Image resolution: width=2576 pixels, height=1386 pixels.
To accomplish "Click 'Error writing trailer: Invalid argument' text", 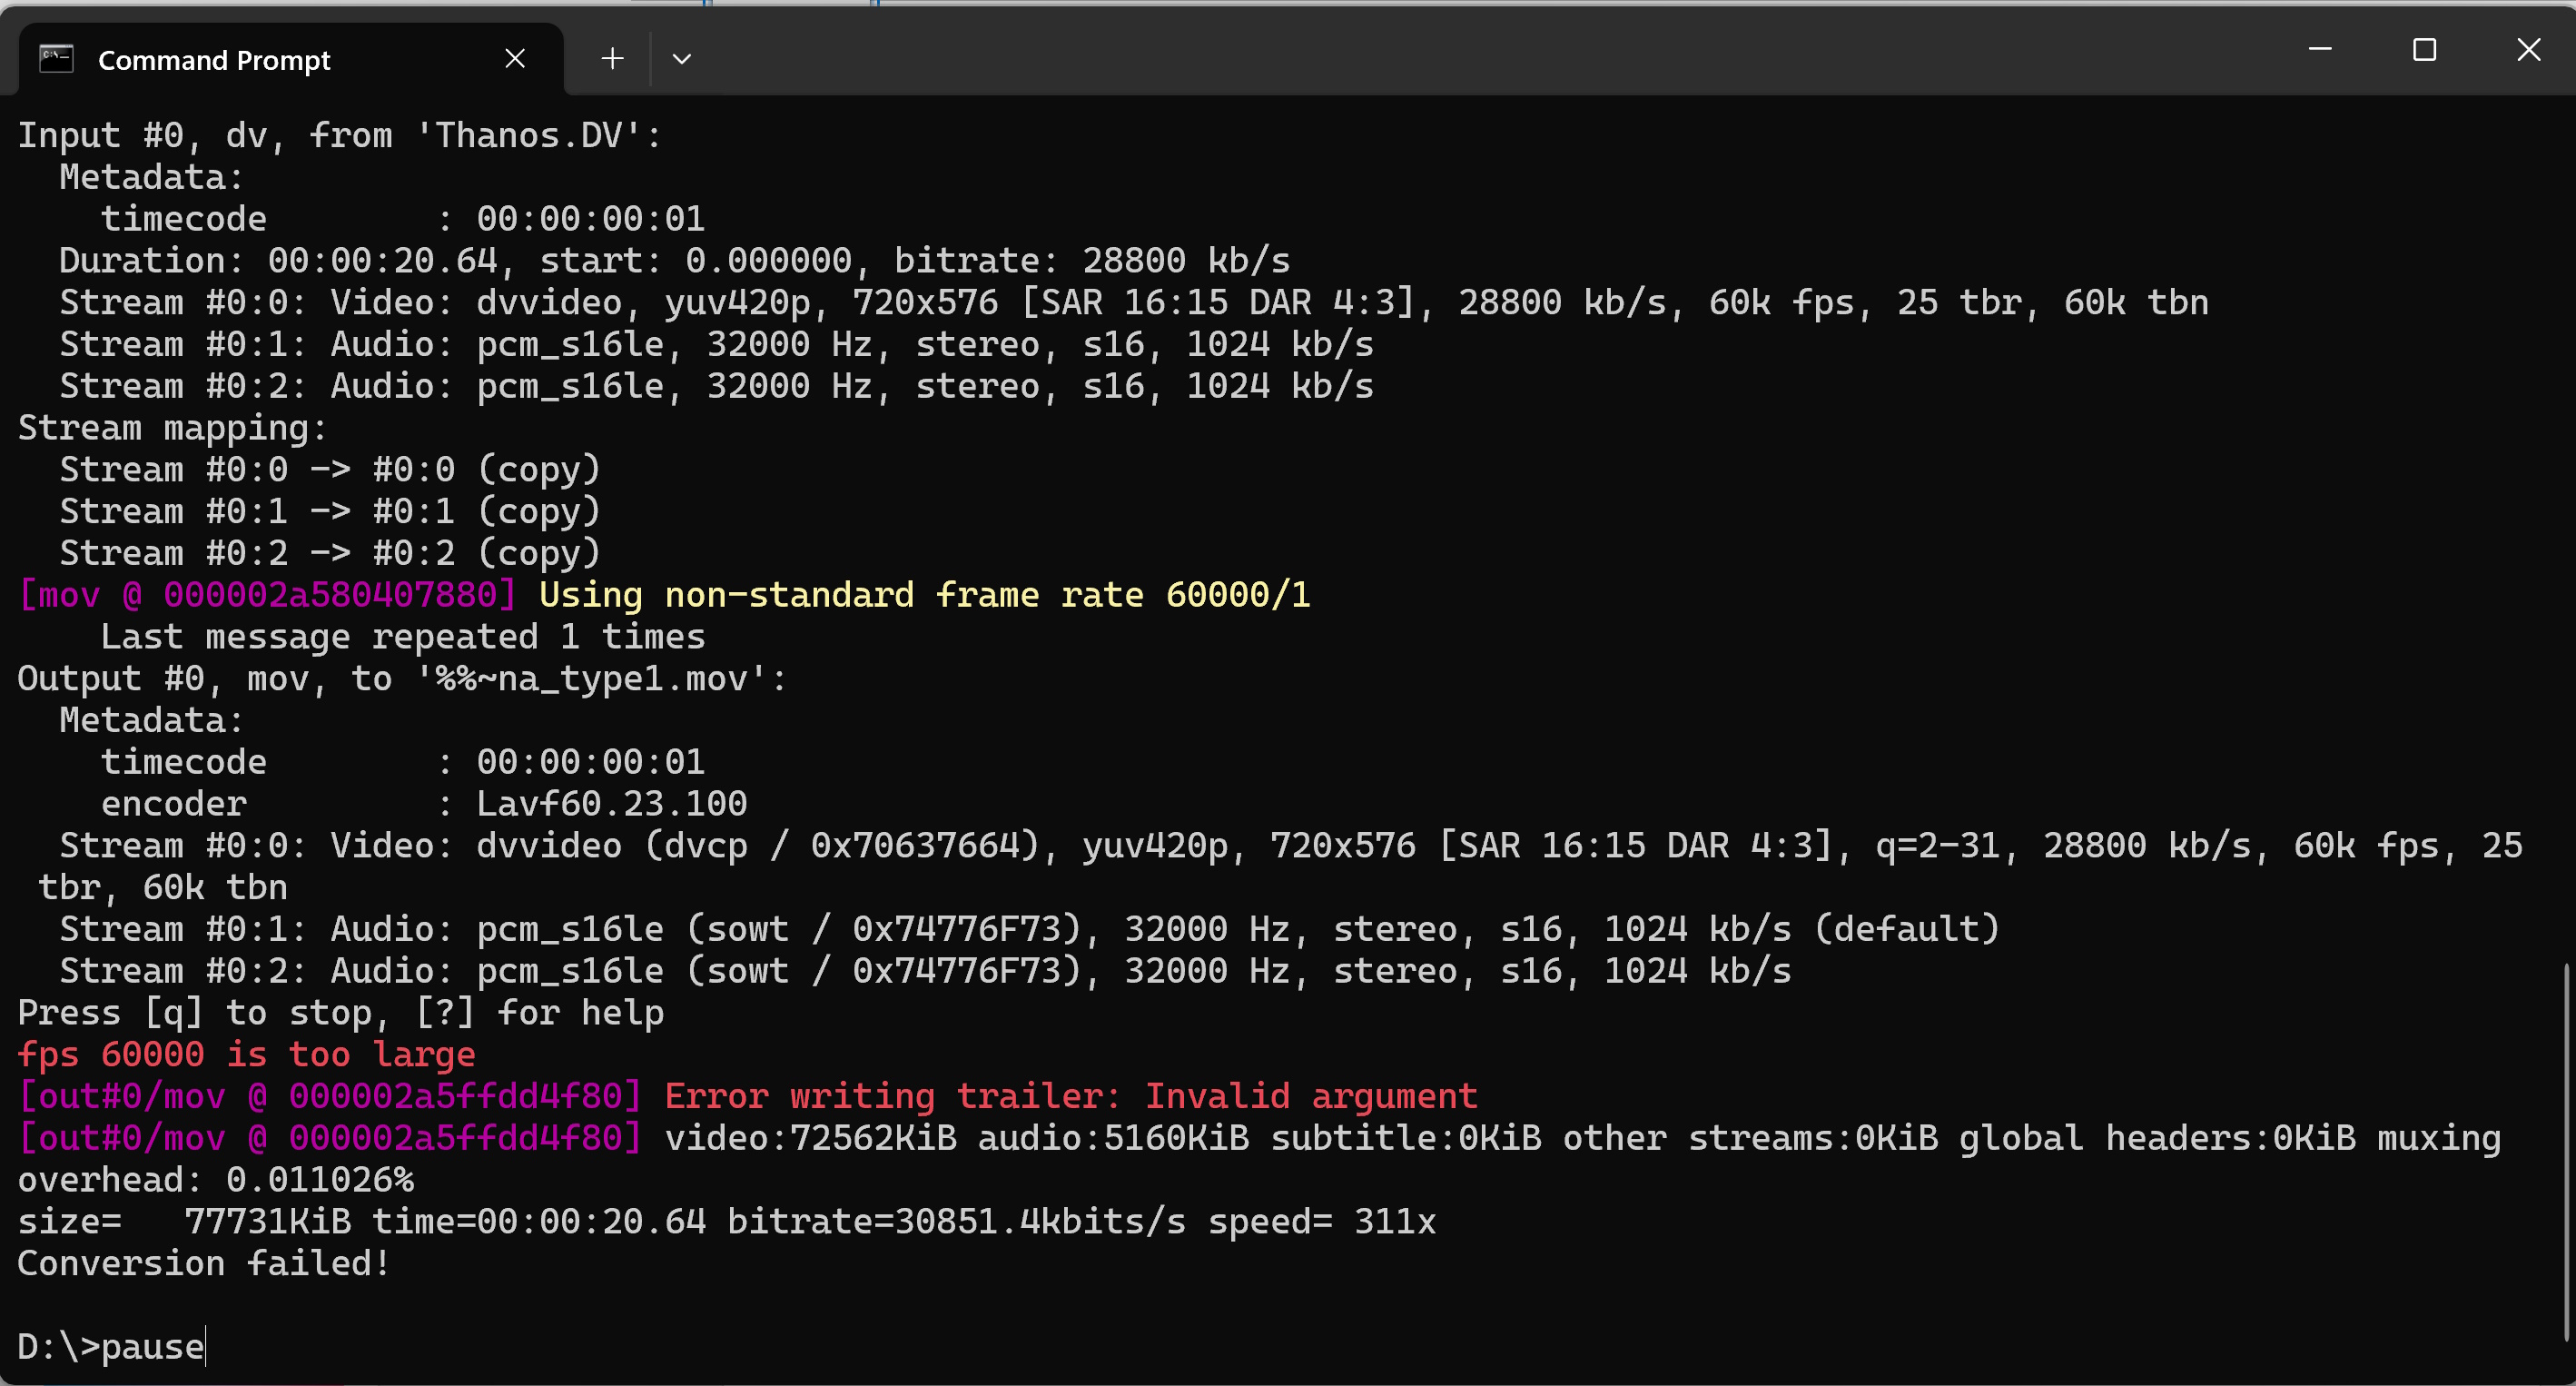I will pos(1071,1096).
